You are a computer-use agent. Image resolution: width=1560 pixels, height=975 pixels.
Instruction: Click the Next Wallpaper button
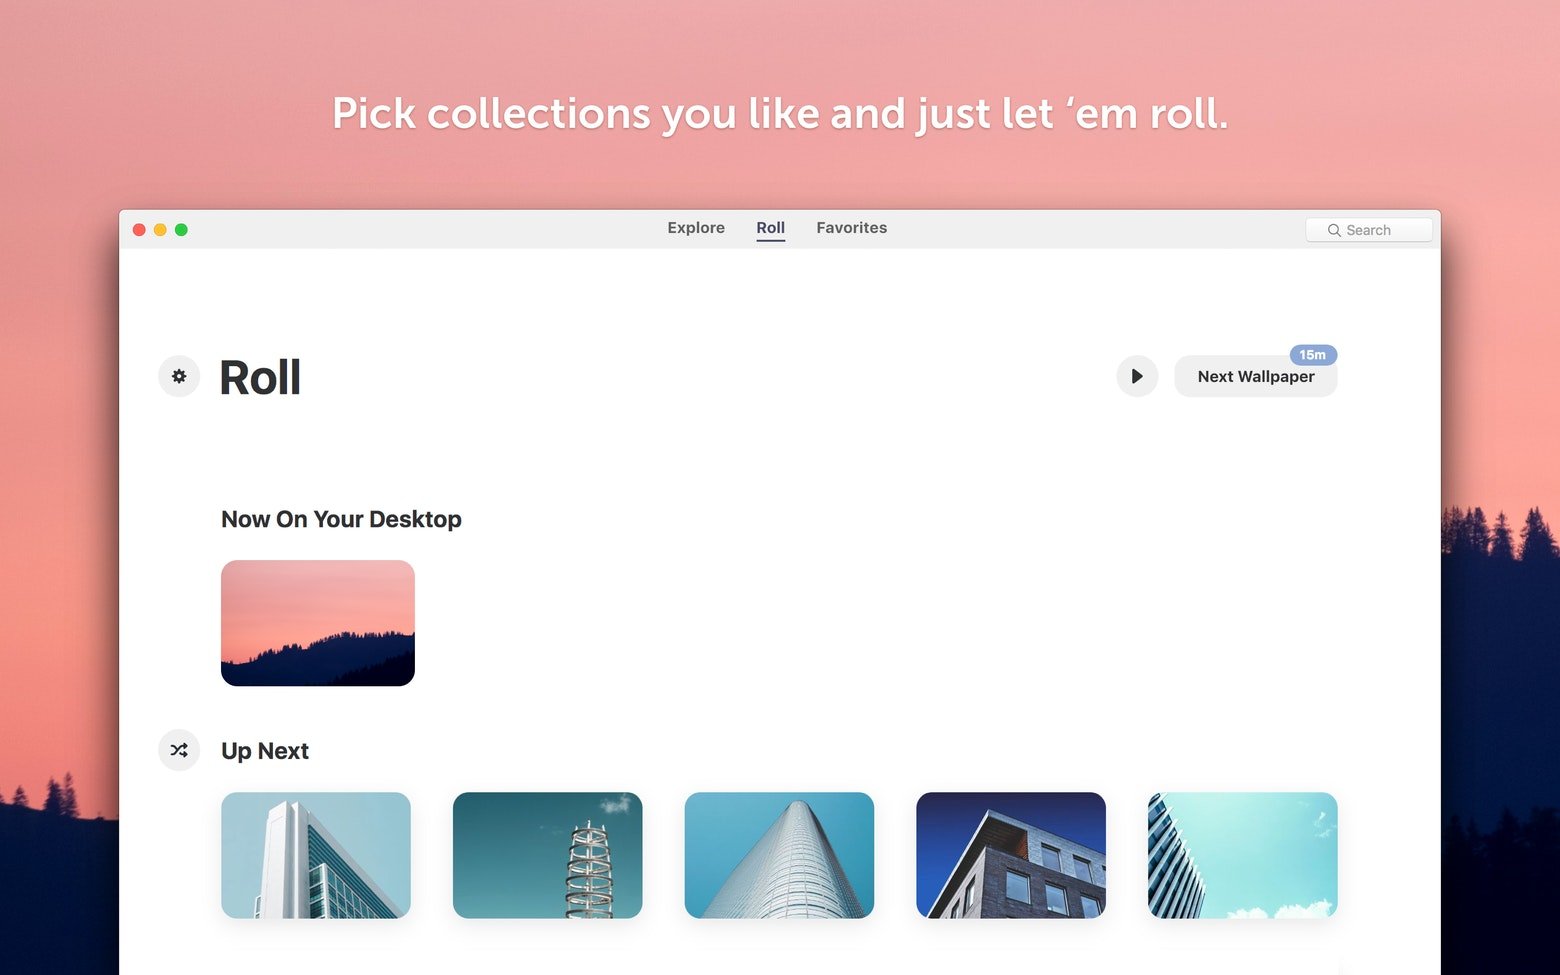coord(1255,376)
